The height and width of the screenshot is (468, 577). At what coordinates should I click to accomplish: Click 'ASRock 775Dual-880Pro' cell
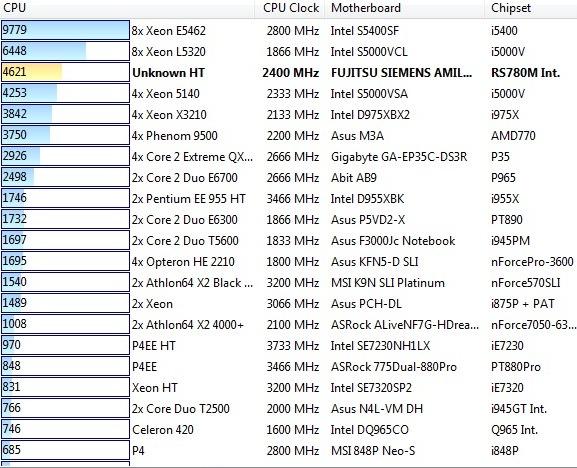click(394, 366)
